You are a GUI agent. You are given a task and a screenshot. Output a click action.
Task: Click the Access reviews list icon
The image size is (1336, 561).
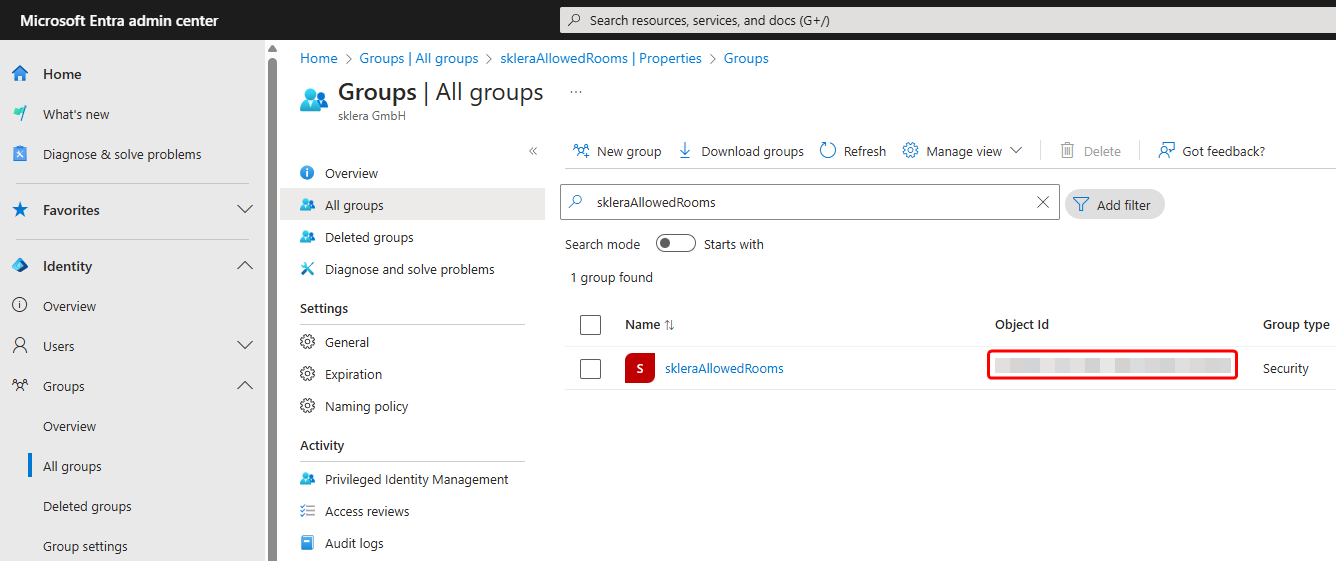308,511
